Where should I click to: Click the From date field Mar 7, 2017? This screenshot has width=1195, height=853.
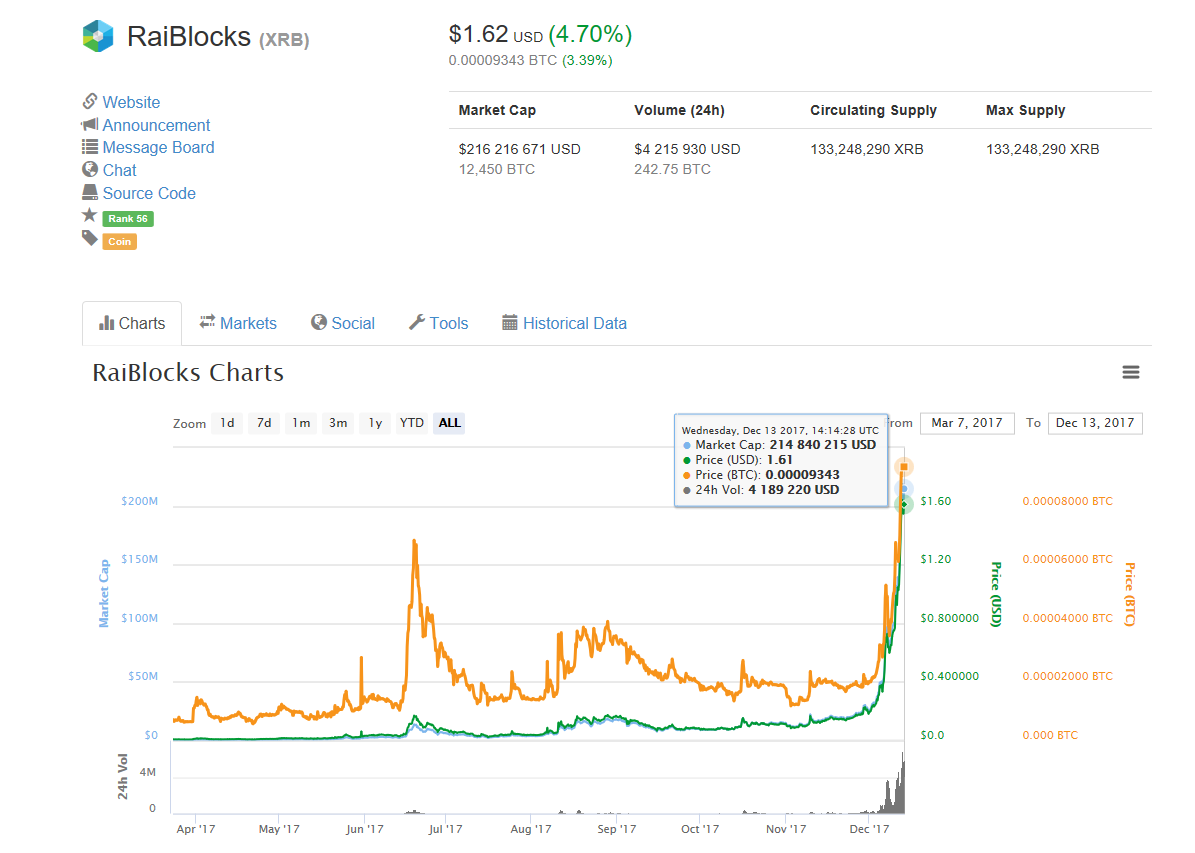click(x=967, y=423)
